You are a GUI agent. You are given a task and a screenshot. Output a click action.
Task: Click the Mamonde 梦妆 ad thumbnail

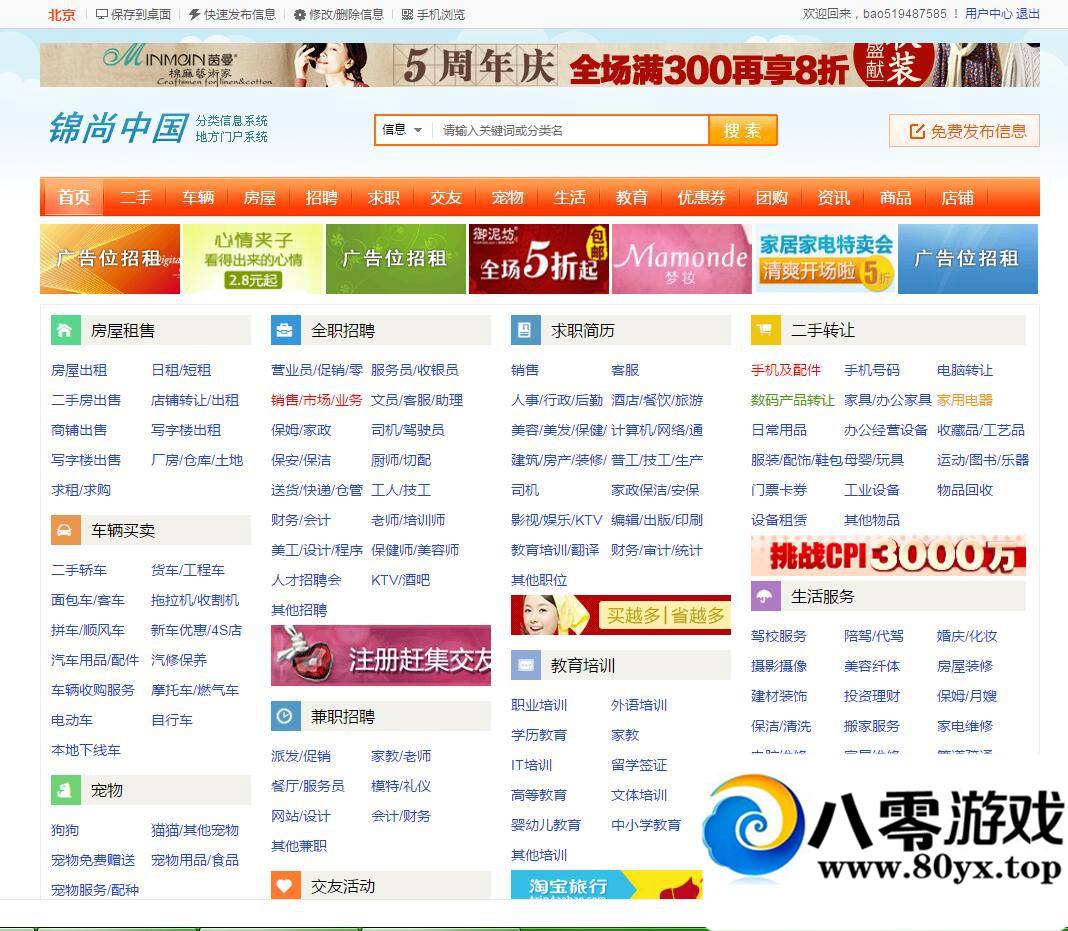pos(682,259)
